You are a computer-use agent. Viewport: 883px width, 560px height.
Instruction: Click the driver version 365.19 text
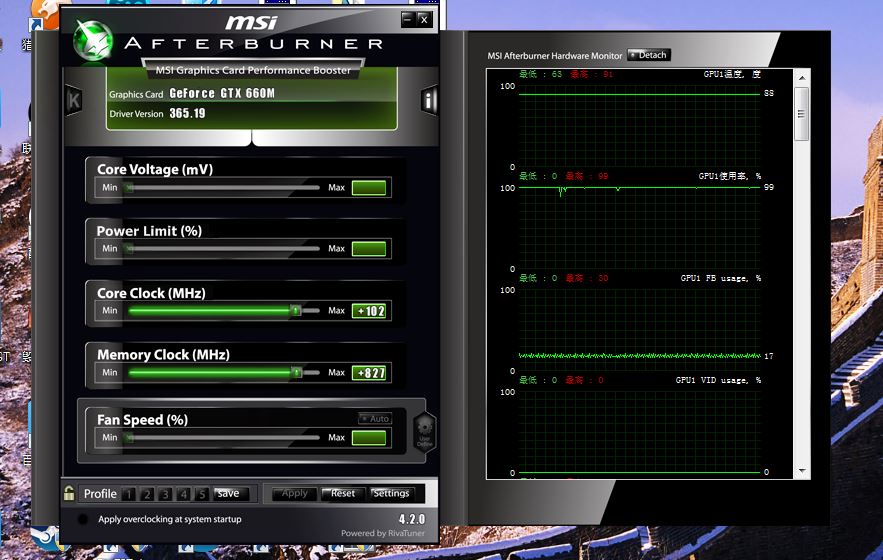point(188,113)
